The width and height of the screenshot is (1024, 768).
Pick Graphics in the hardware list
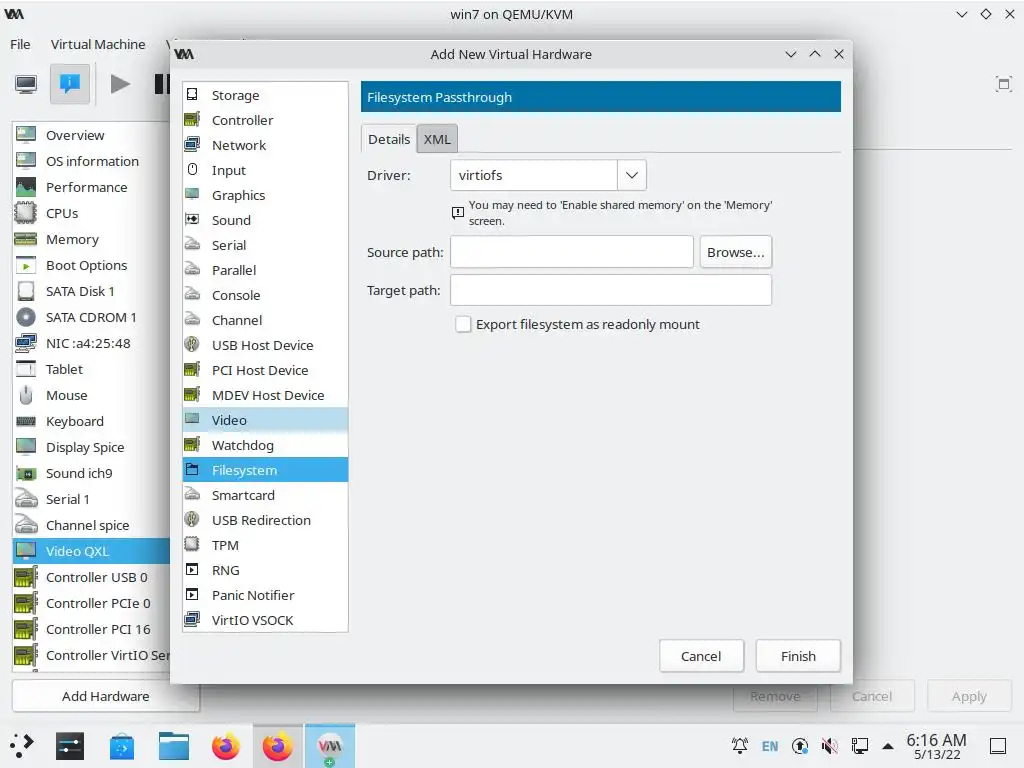265,195
